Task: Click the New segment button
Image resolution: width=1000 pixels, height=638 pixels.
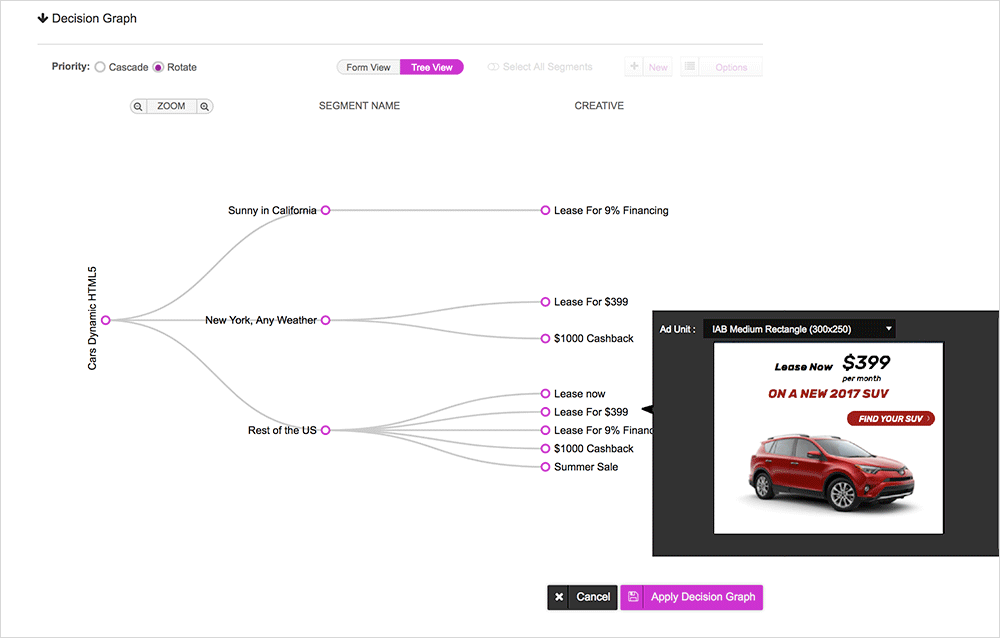Action: [x=647, y=67]
